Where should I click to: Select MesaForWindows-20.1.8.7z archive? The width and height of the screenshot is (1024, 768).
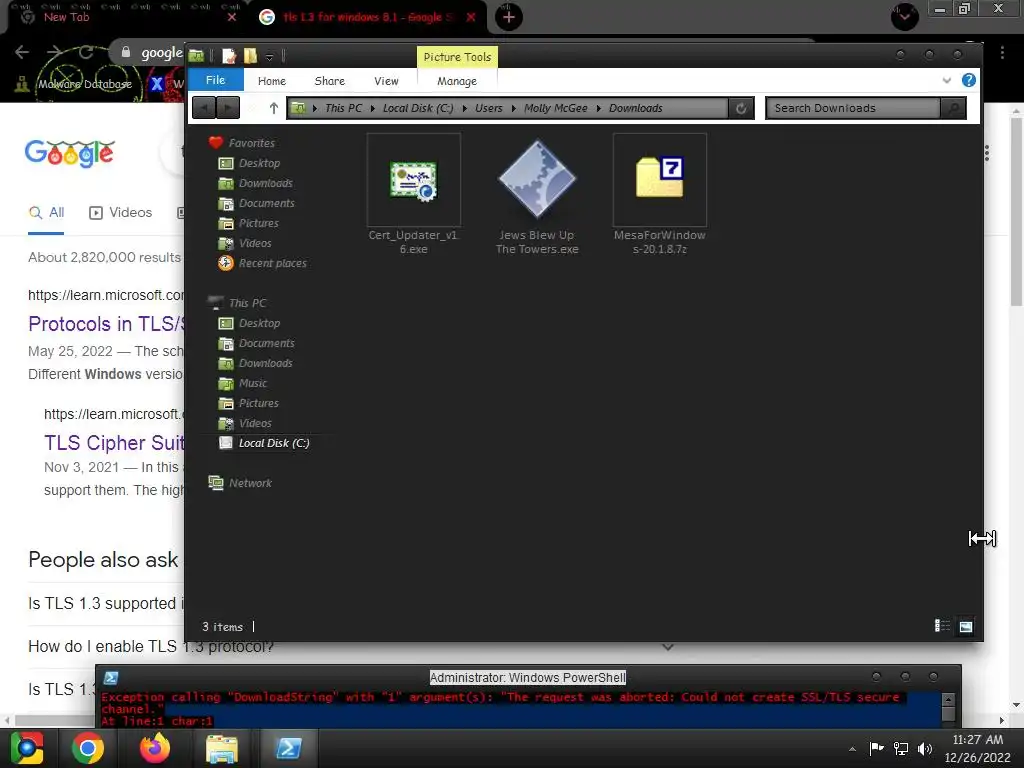660,194
